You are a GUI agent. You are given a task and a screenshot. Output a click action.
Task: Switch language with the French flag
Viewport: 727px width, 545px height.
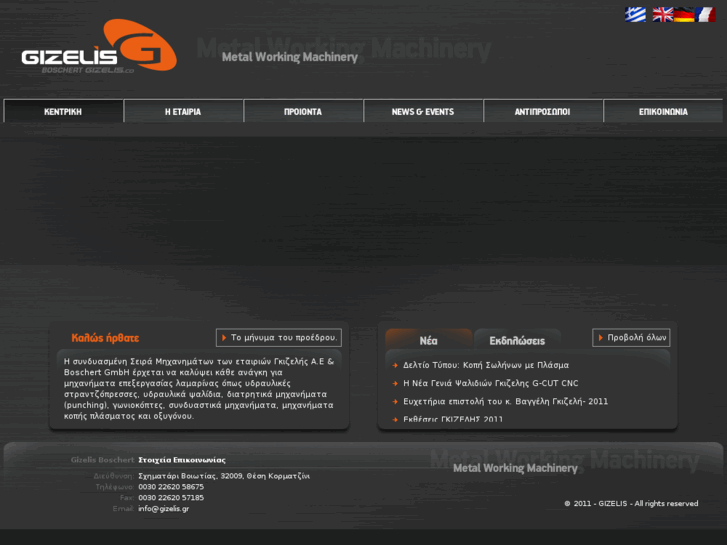(x=705, y=14)
